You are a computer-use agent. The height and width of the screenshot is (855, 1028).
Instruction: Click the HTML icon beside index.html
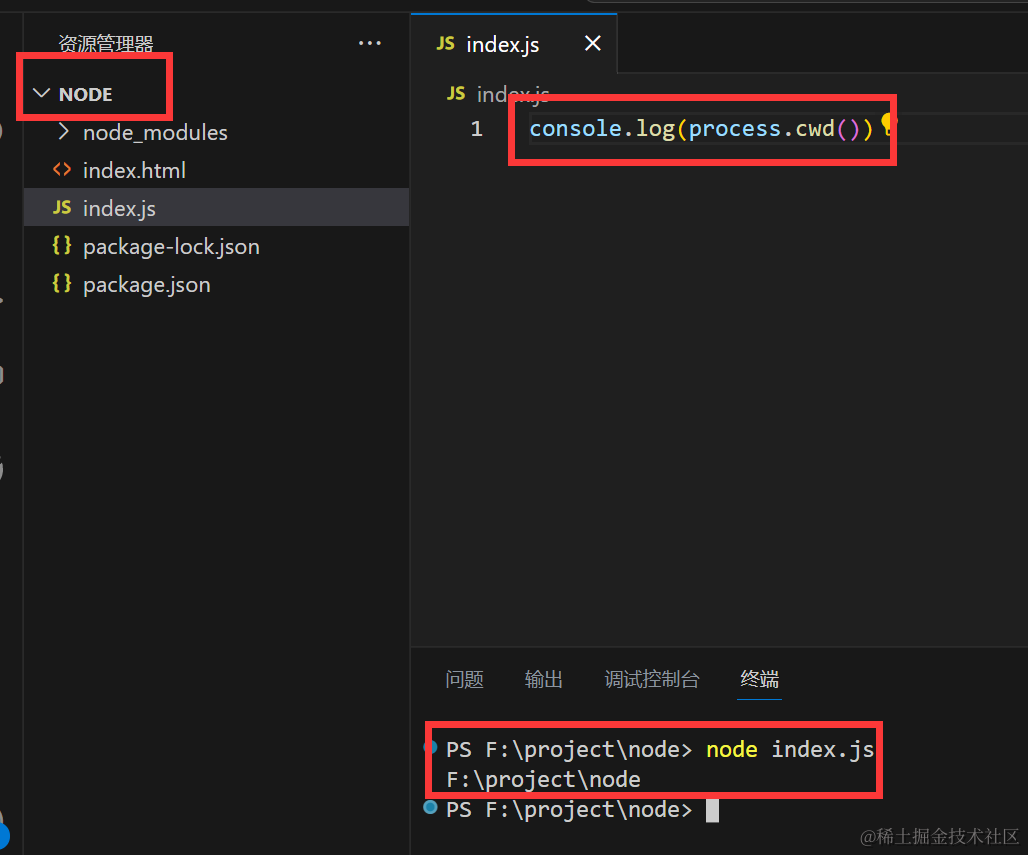point(62,170)
